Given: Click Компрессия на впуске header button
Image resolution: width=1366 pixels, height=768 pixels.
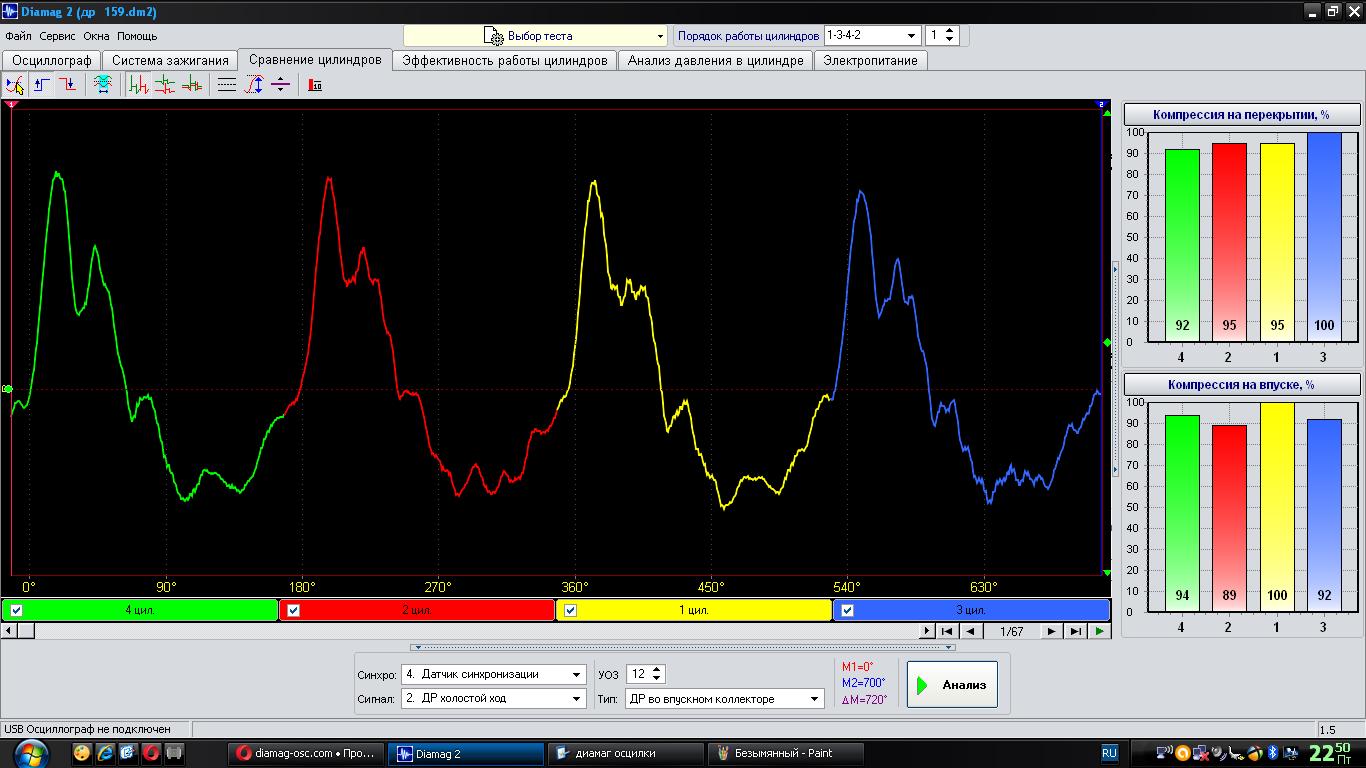Looking at the screenshot, I should pos(1242,384).
